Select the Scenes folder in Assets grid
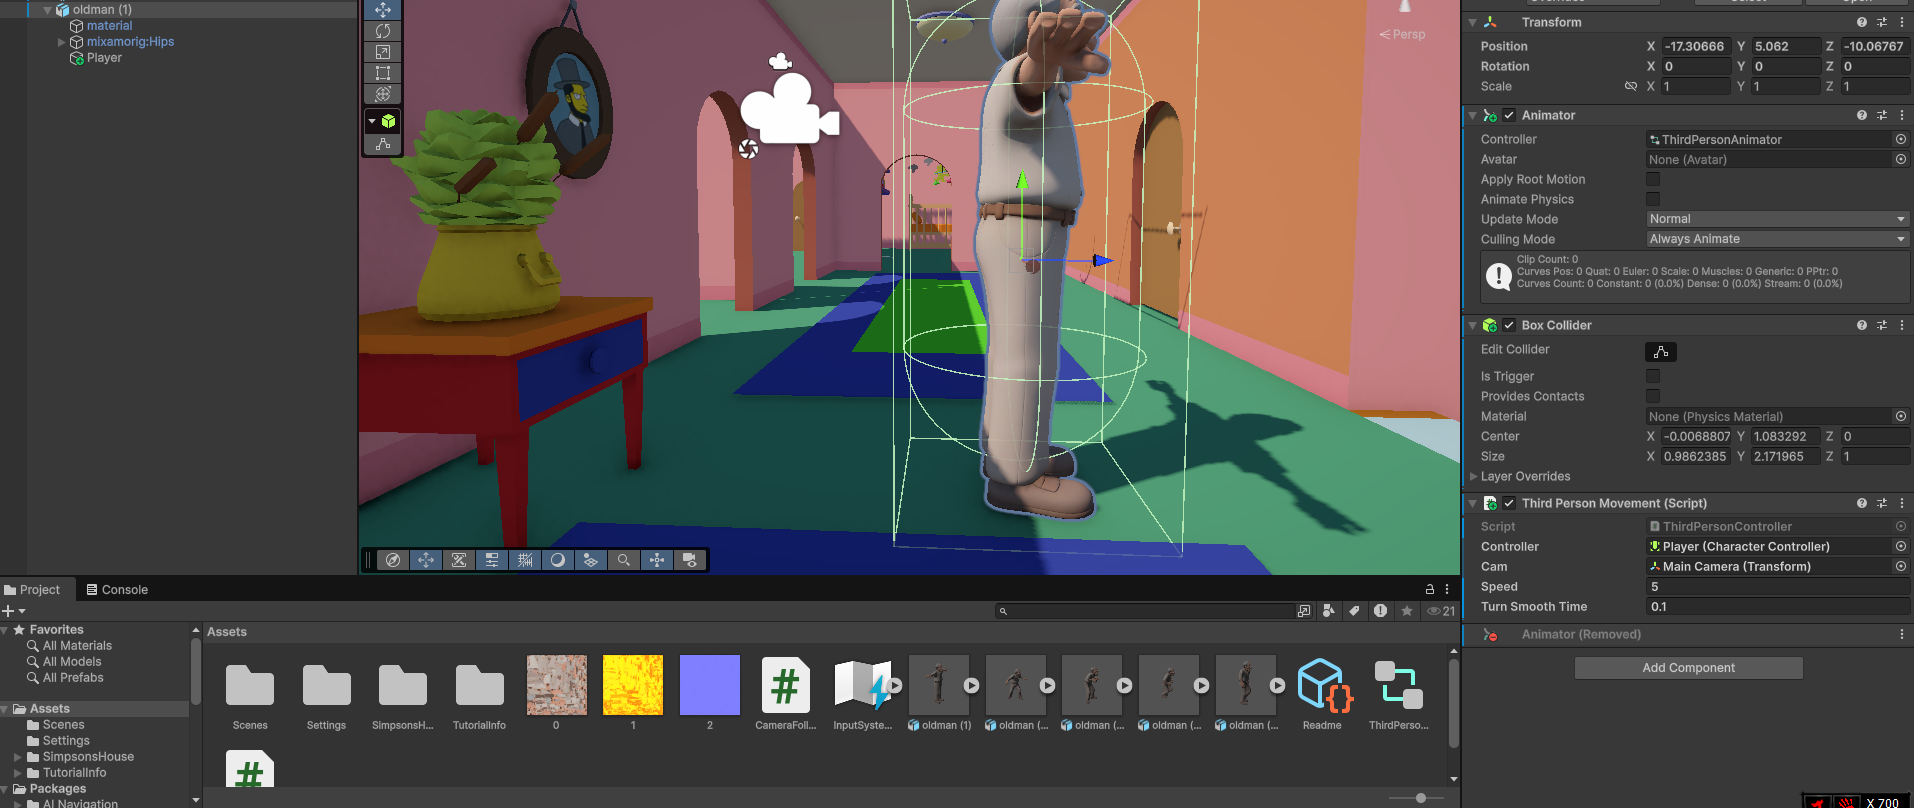Screen dimensions: 1914x808 click(x=250, y=695)
